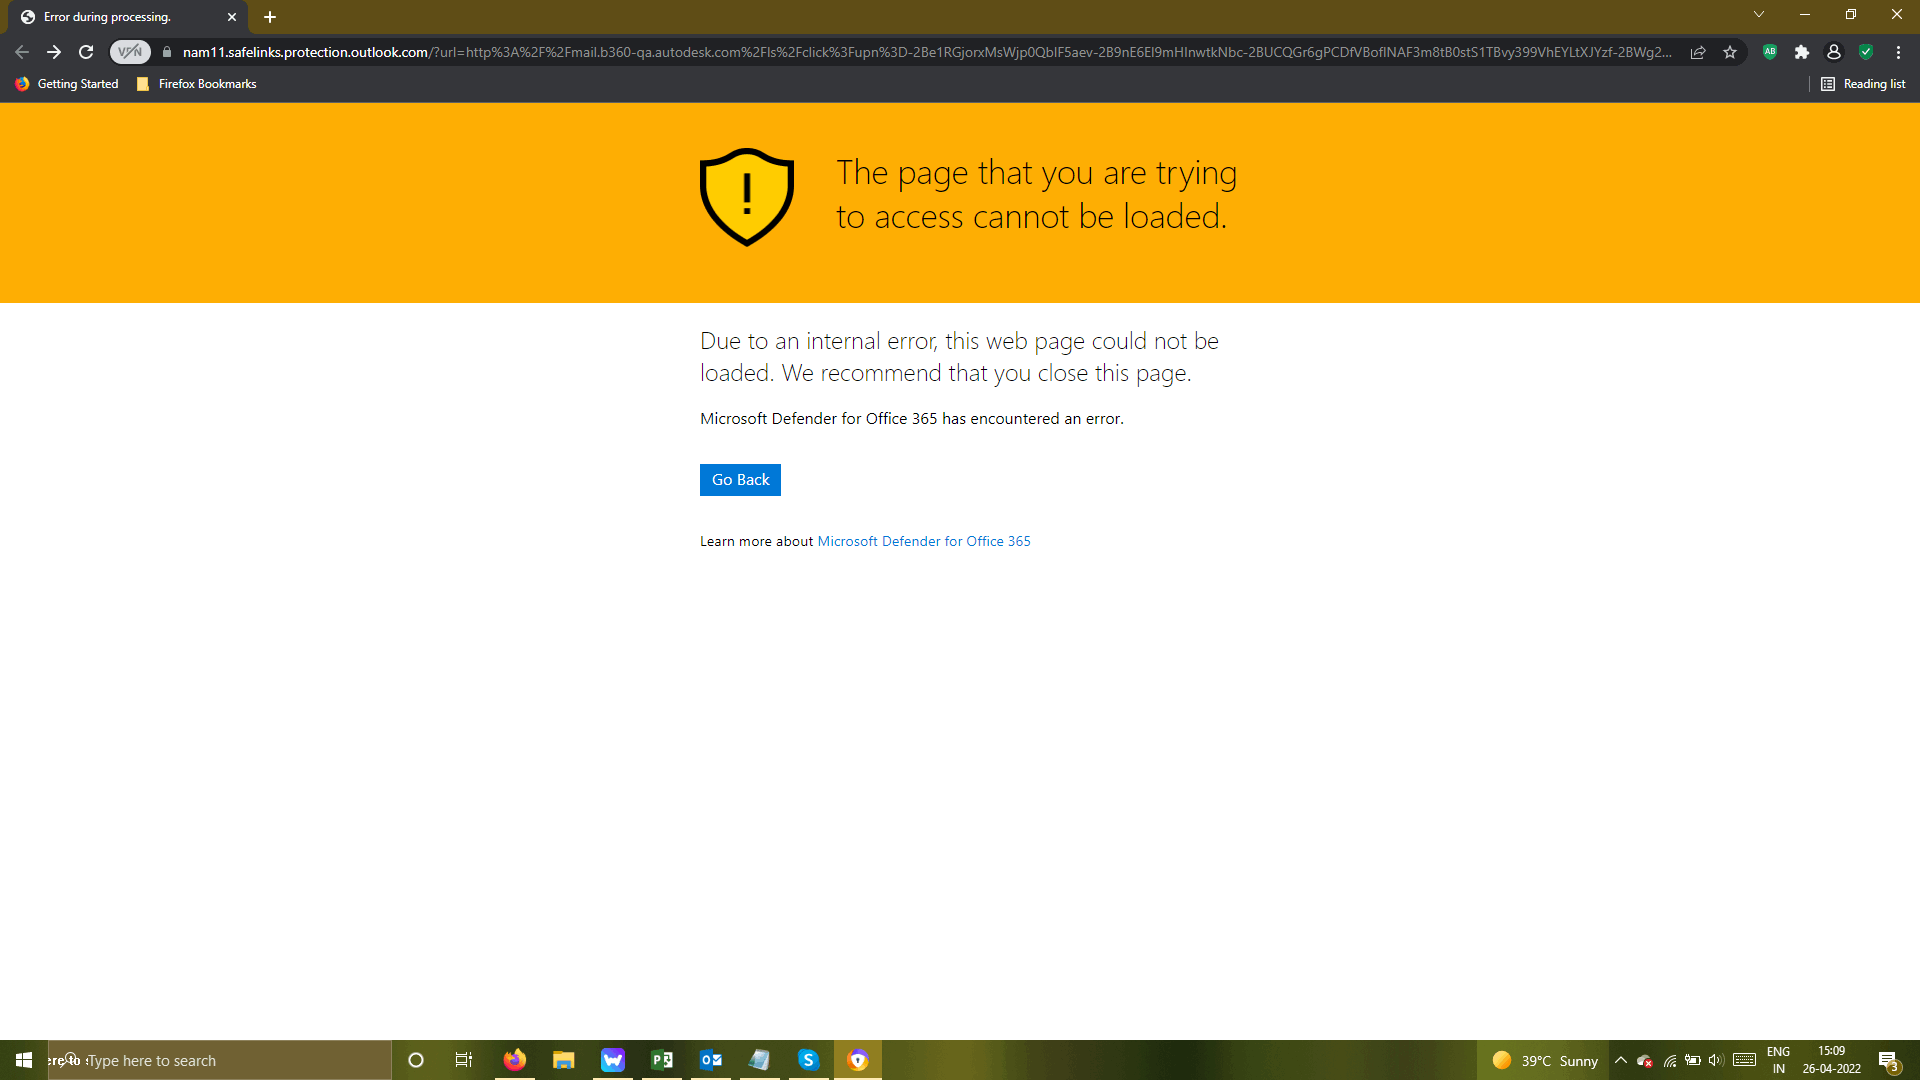Open a new tab with plus button
This screenshot has width=1920, height=1080.
270,17
